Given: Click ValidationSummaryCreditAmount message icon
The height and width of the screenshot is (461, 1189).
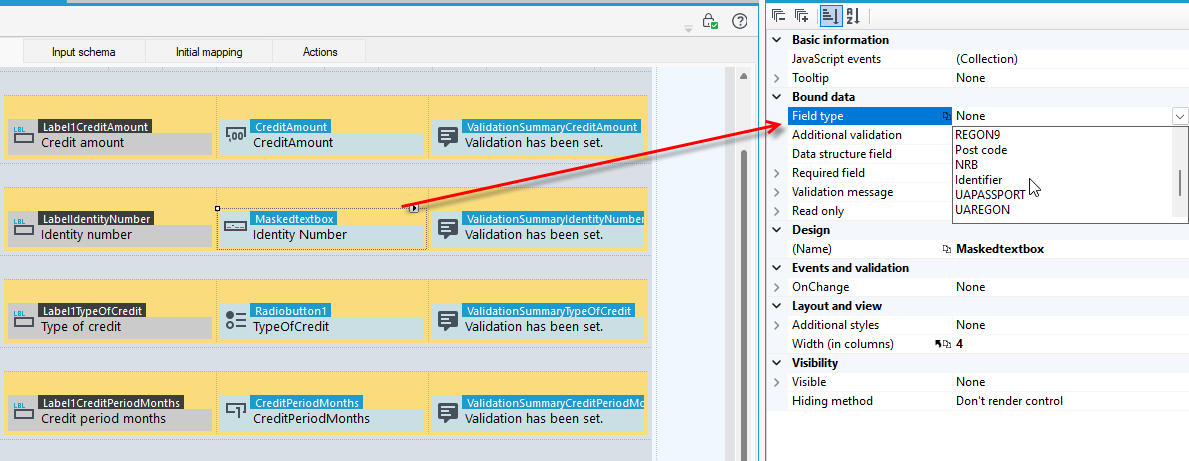Looking at the screenshot, I should point(448,136).
